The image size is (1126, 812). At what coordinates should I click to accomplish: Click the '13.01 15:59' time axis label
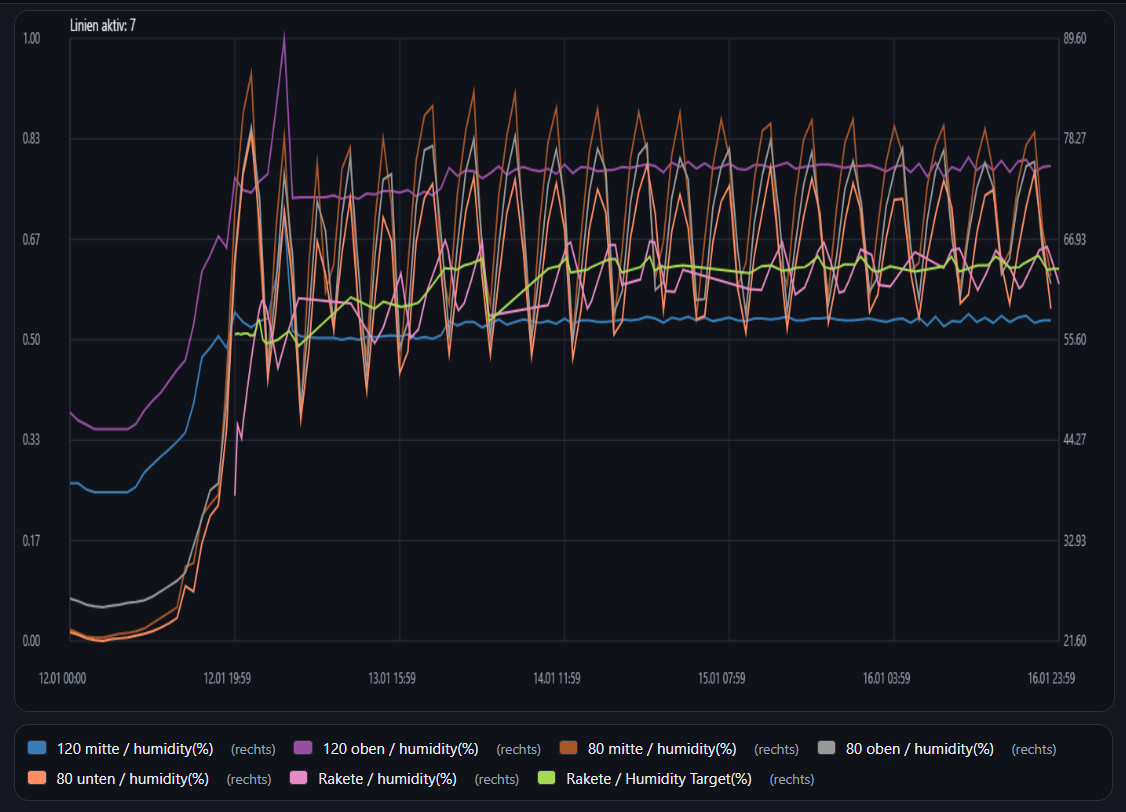[392, 678]
